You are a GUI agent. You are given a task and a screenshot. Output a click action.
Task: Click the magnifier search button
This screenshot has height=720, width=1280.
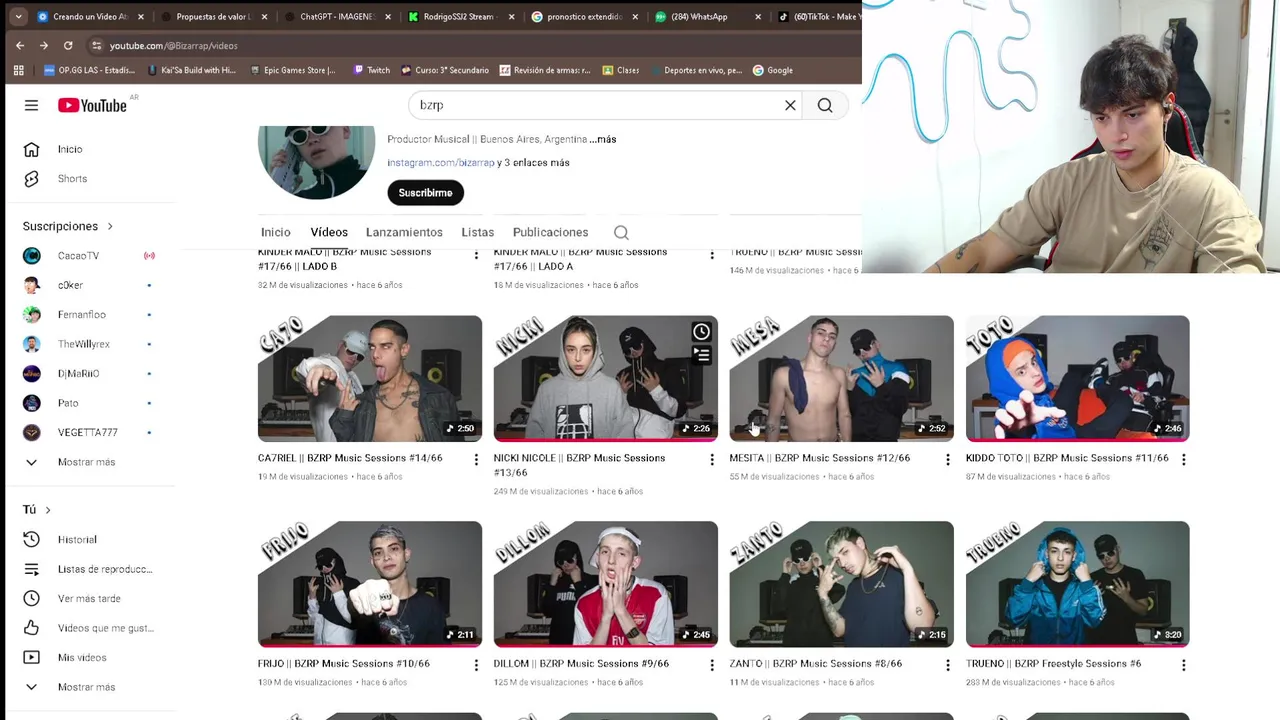pos(825,105)
